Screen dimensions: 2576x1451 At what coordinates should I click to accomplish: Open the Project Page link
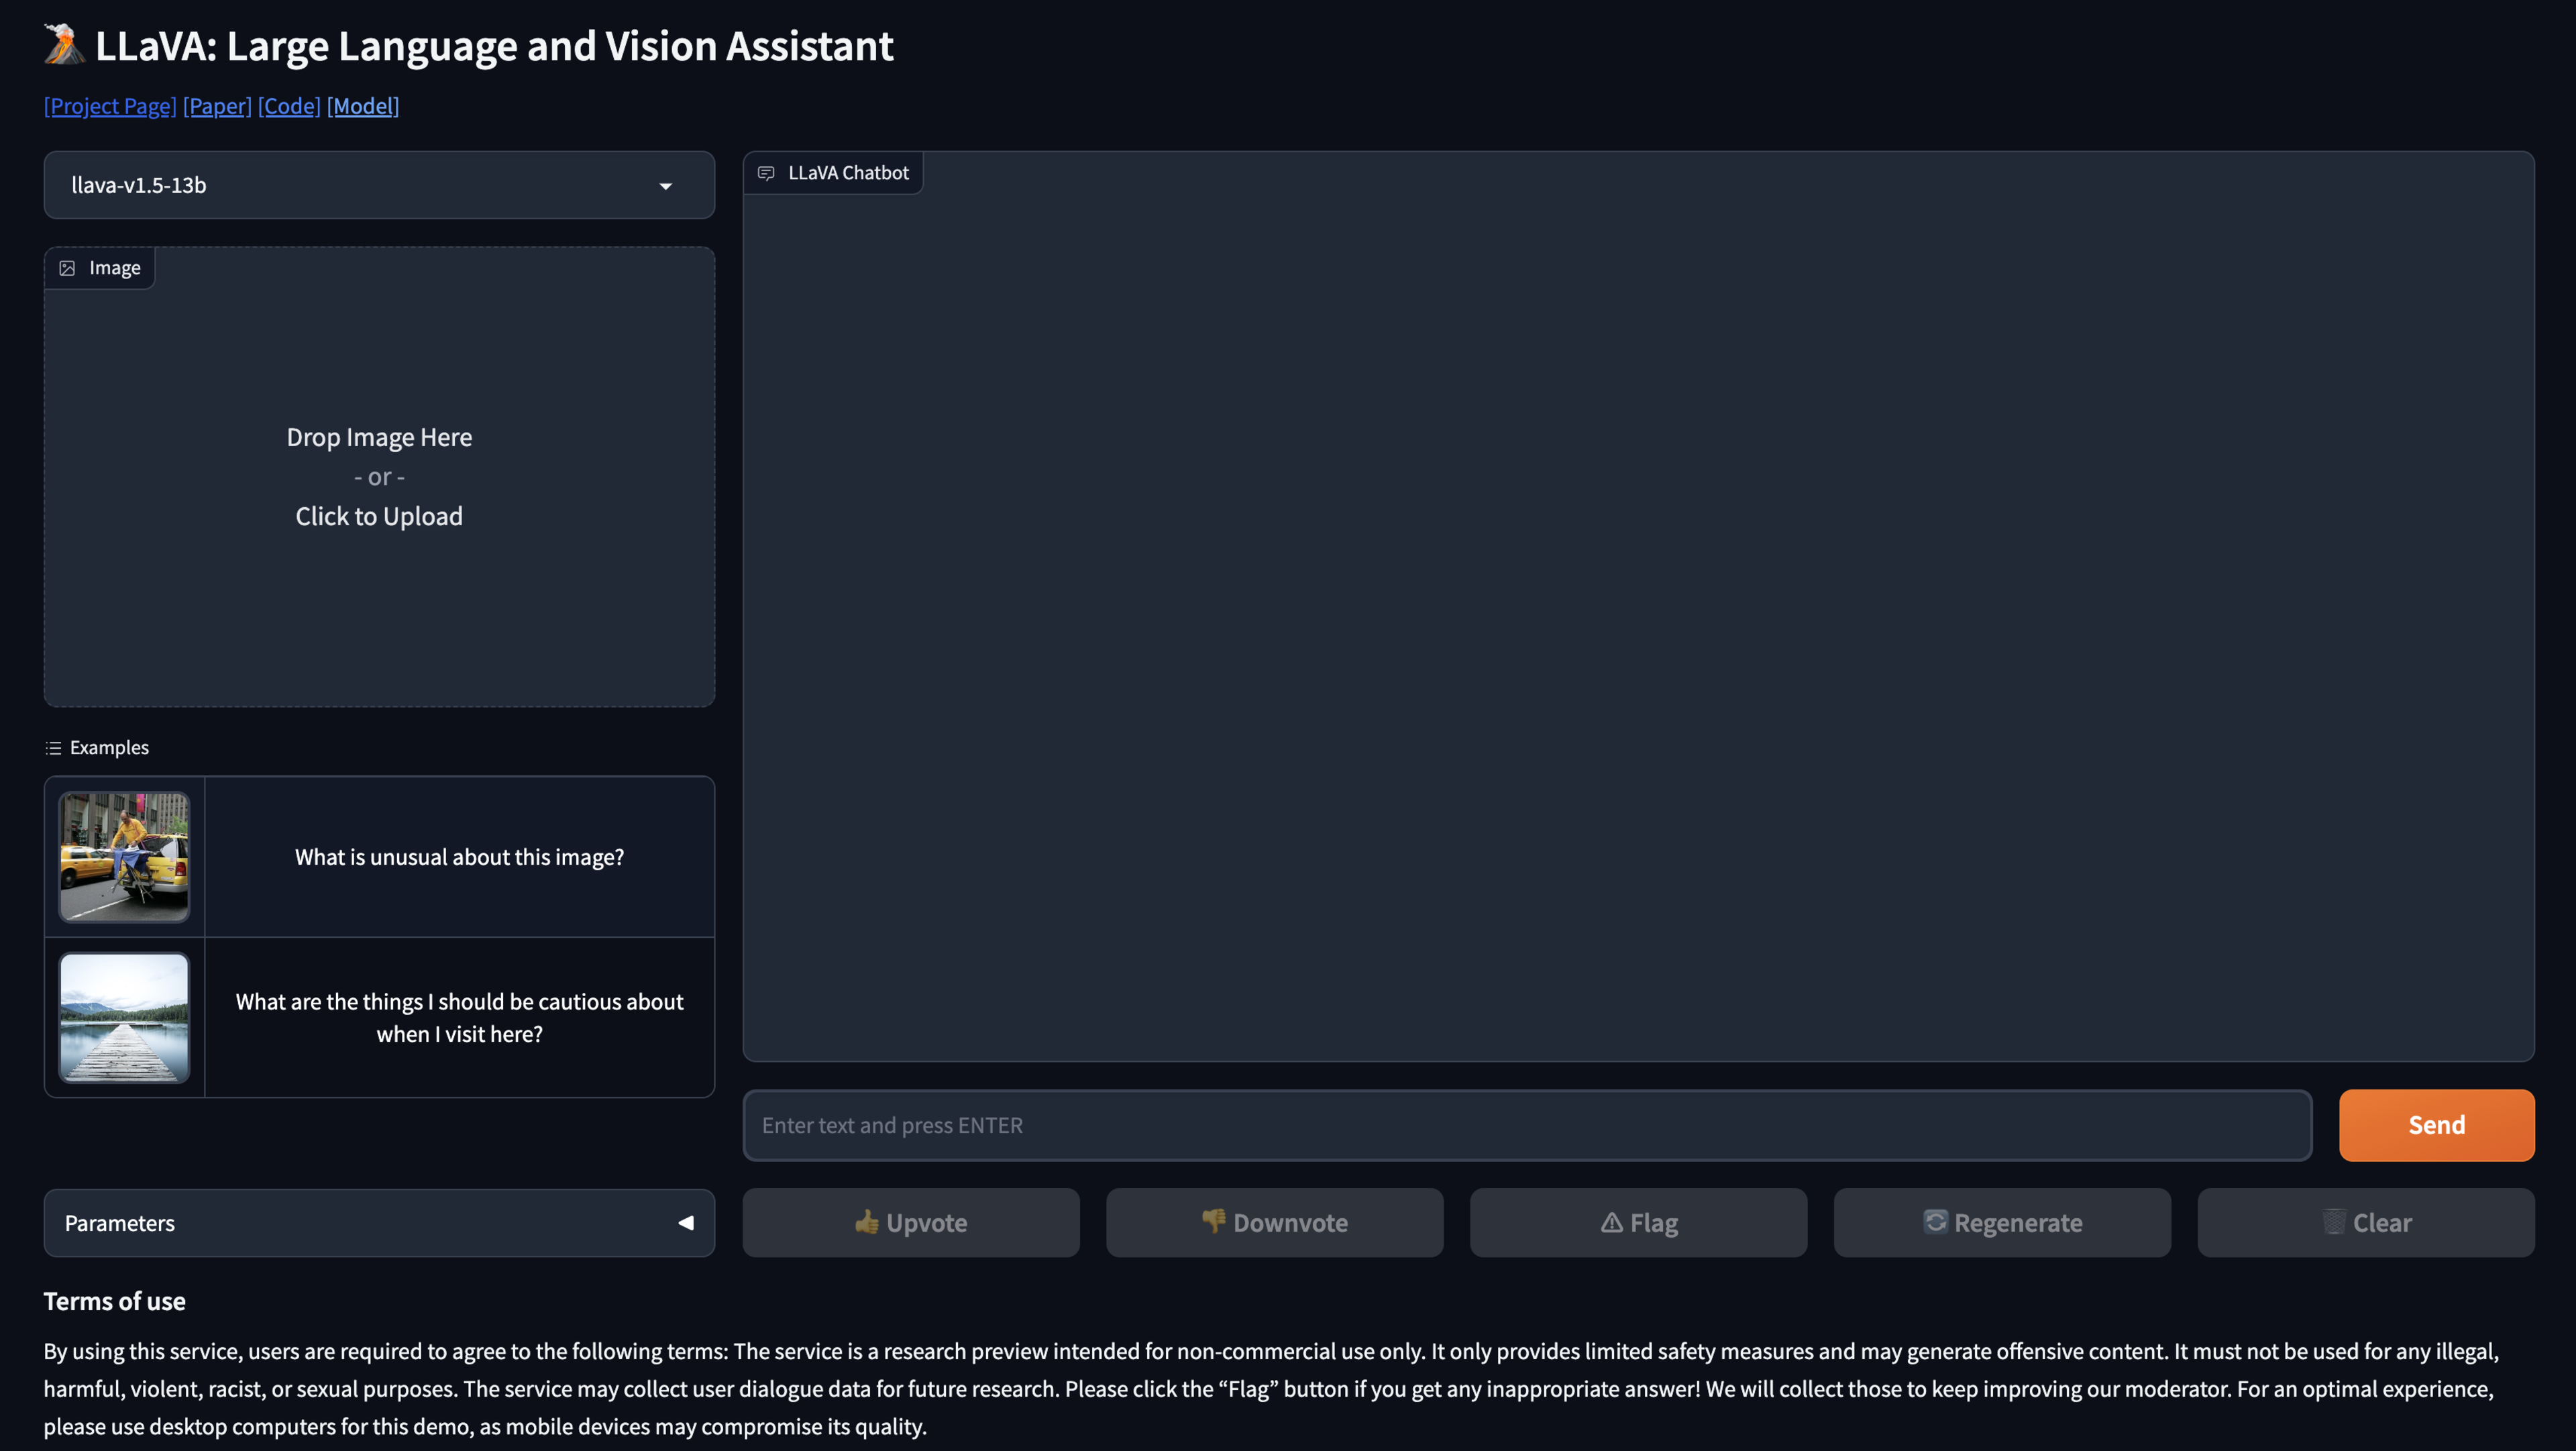110,106
